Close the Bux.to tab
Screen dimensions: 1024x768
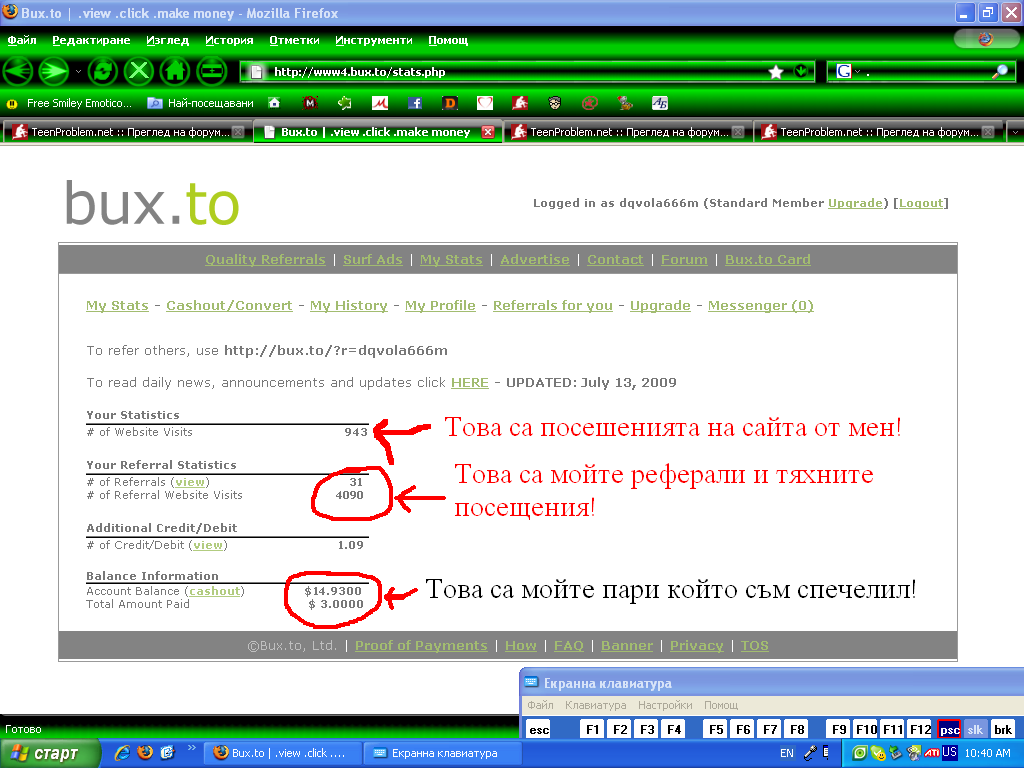click(x=488, y=132)
